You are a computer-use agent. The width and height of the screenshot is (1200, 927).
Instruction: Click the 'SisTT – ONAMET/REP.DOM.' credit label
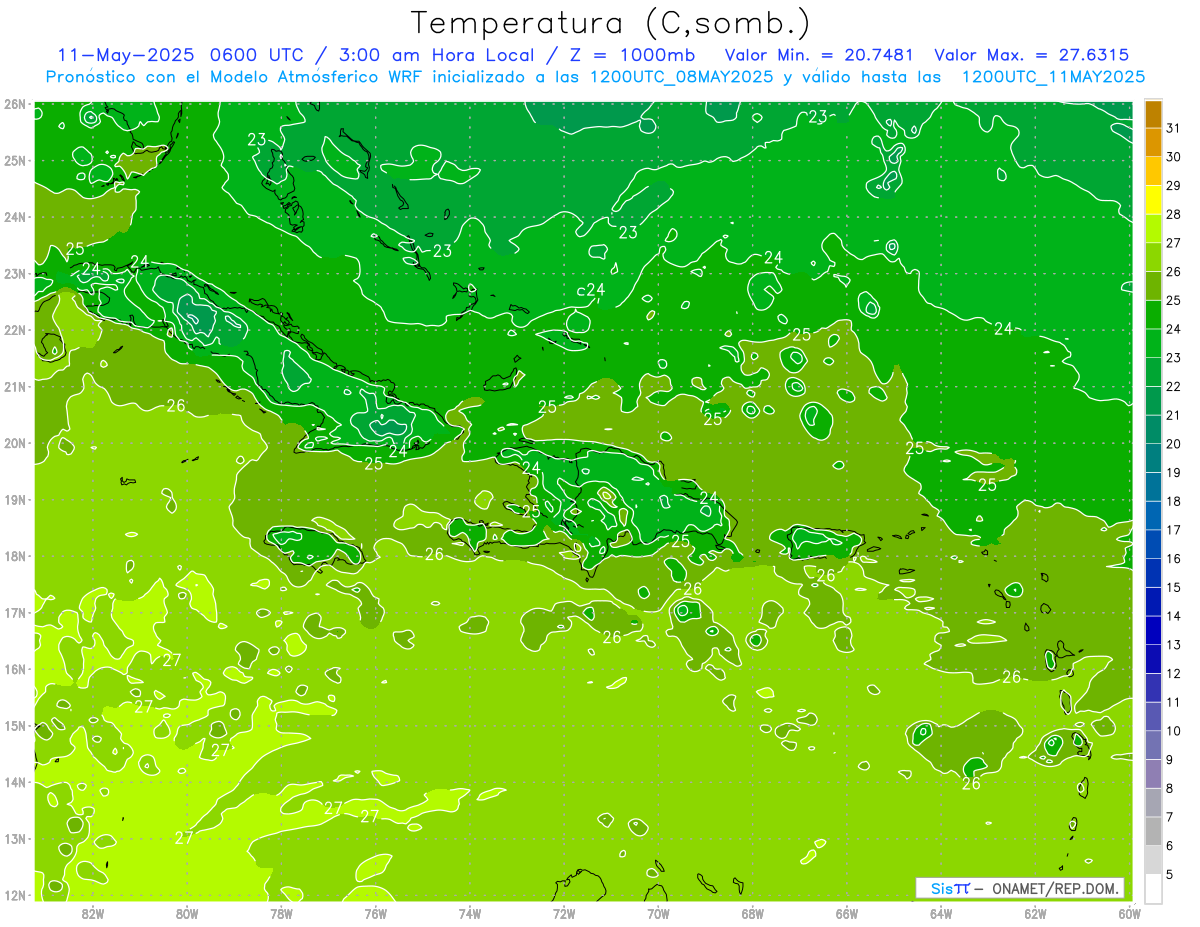1020,888
